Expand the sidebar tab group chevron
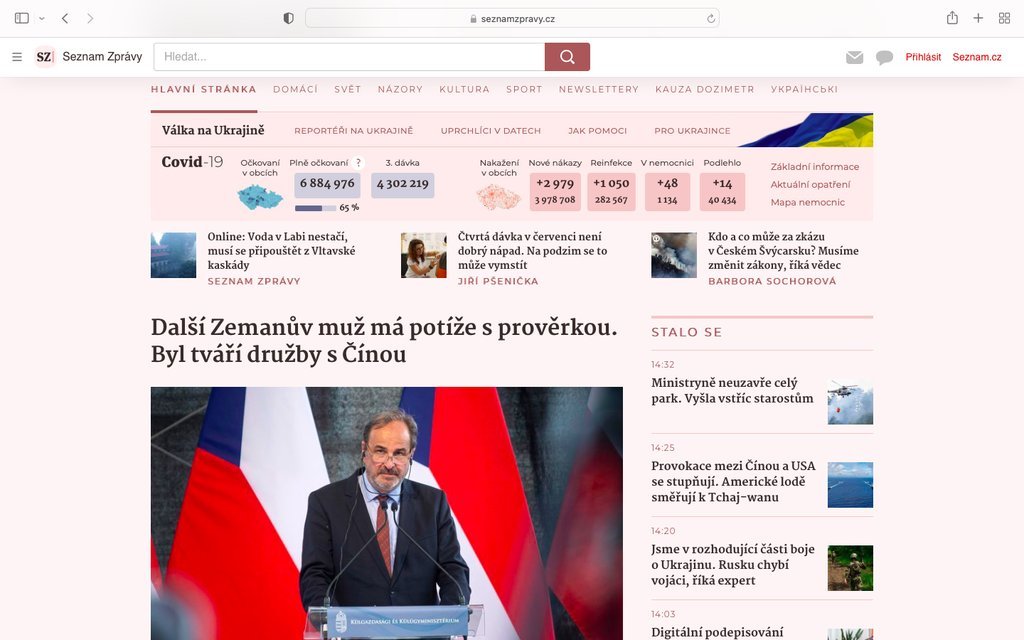Image resolution: width=1024 pixels, height=640 pixels. tap(42, 18)
